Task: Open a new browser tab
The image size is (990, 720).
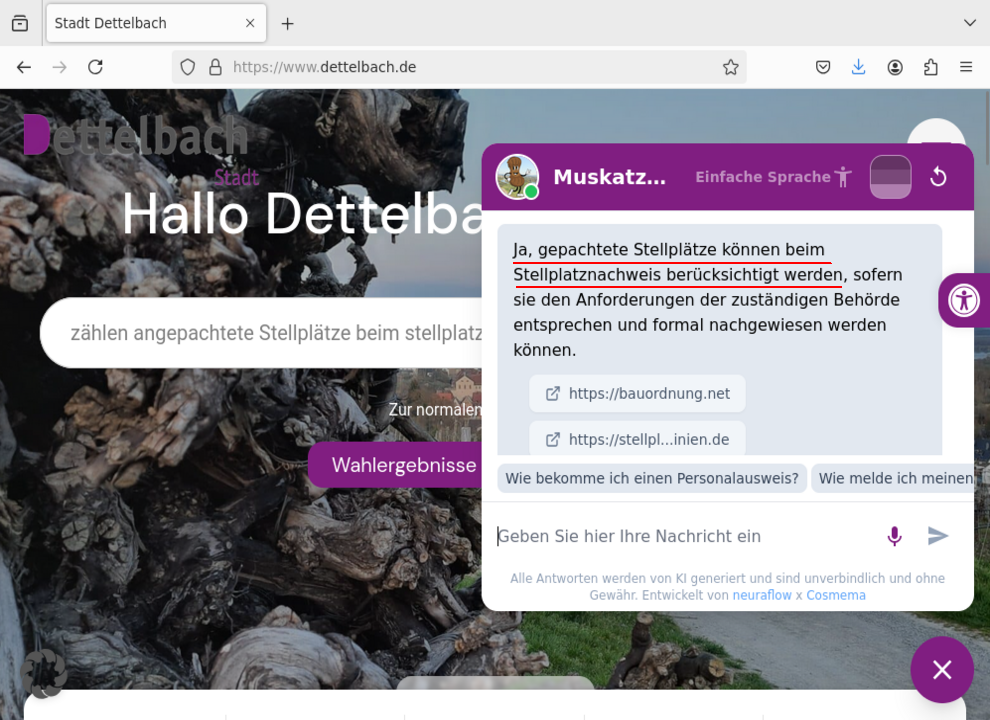Action: click(x=285, y=22)
